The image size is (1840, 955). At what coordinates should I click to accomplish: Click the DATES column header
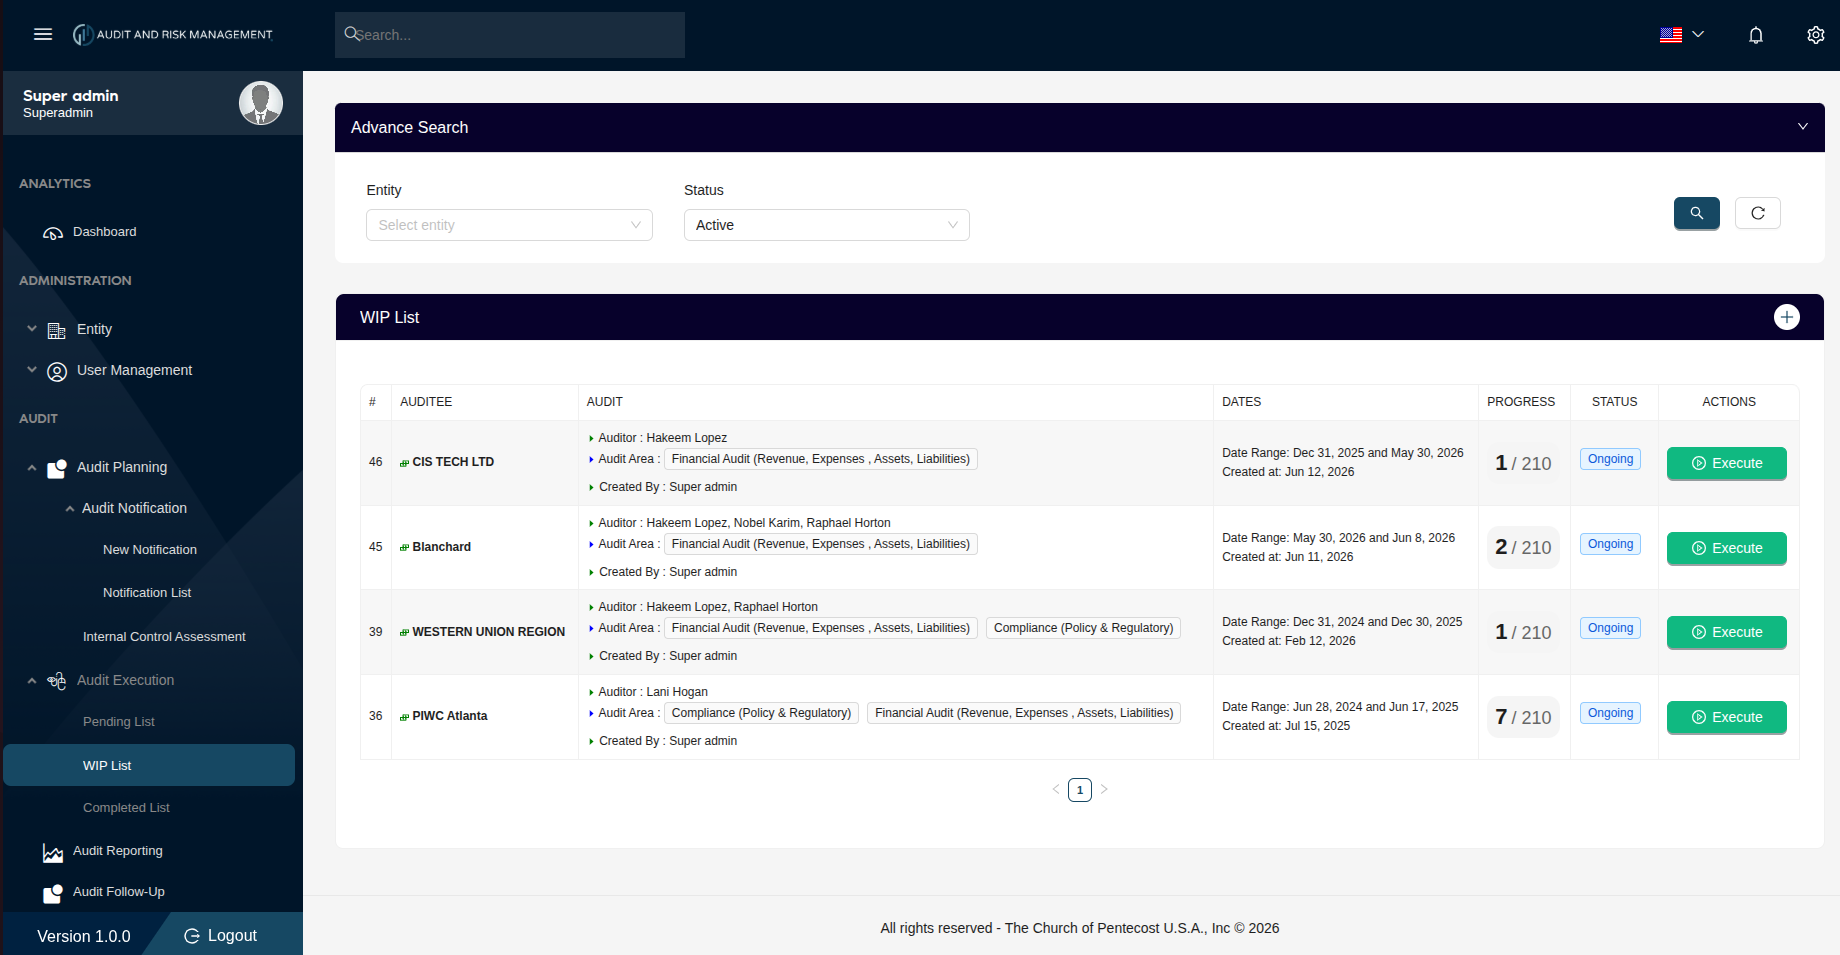coord(1241,402)
